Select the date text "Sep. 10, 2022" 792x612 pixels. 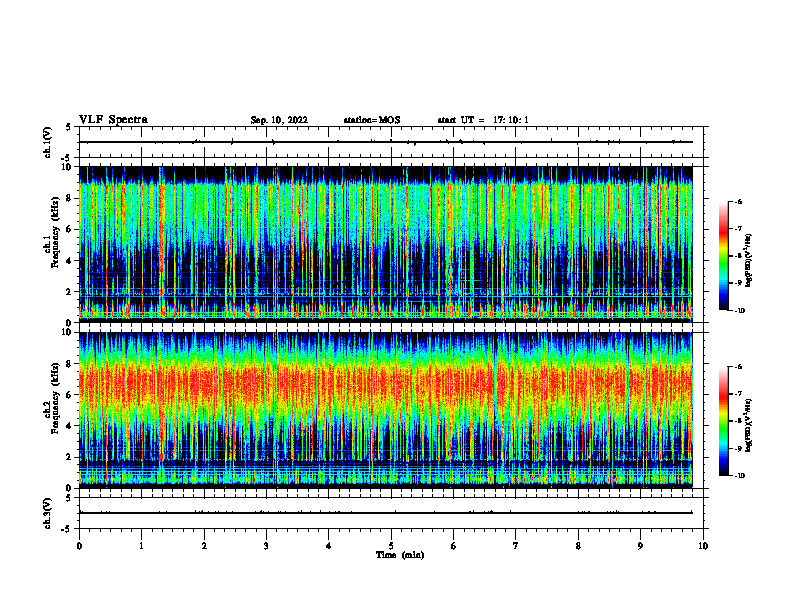point(279,120)
